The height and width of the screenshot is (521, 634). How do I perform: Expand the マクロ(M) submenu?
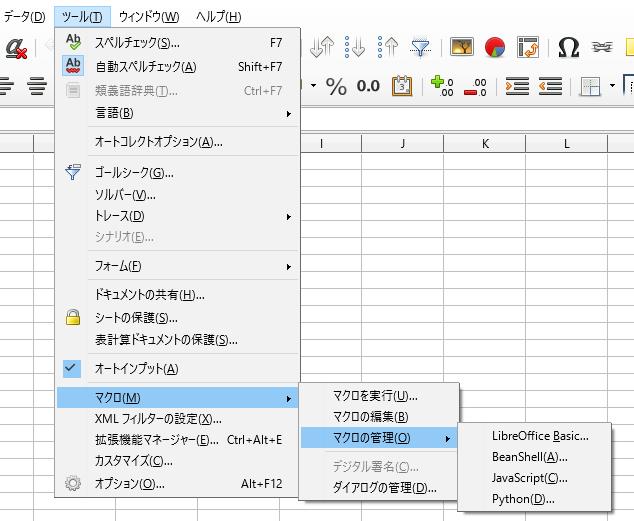[178, 398]
